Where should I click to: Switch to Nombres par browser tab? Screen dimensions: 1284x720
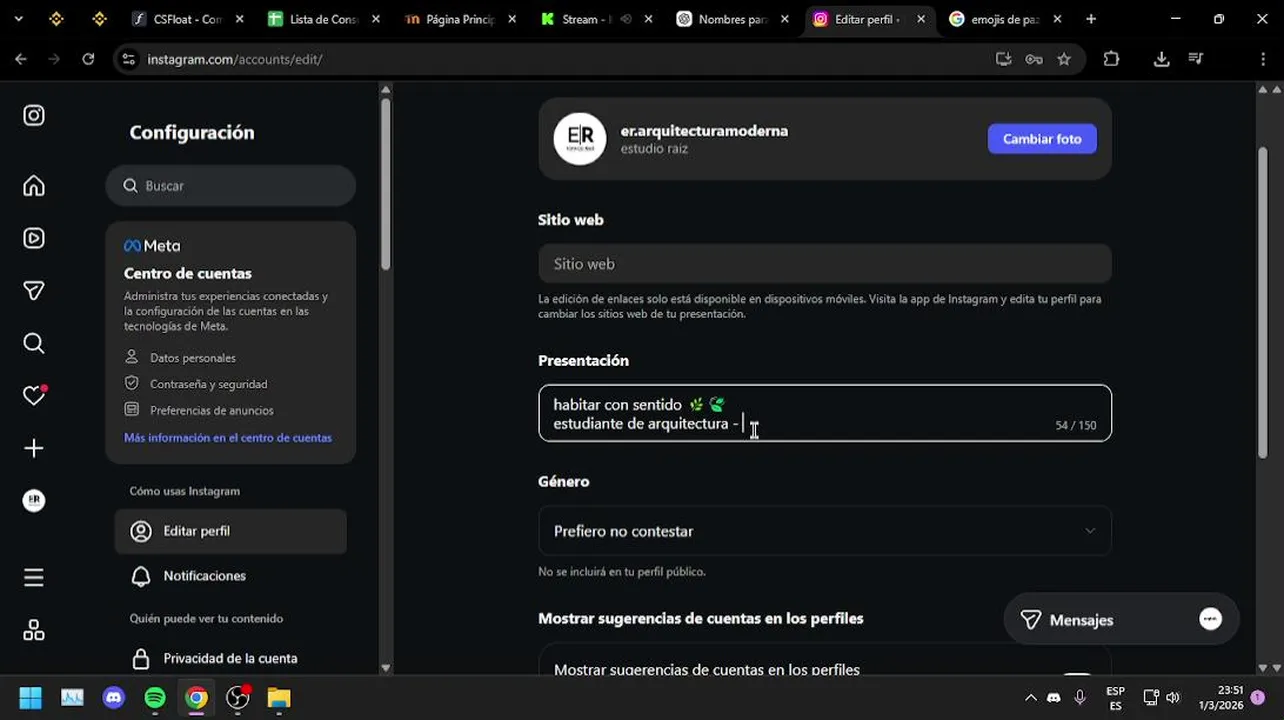click(732, 19)
